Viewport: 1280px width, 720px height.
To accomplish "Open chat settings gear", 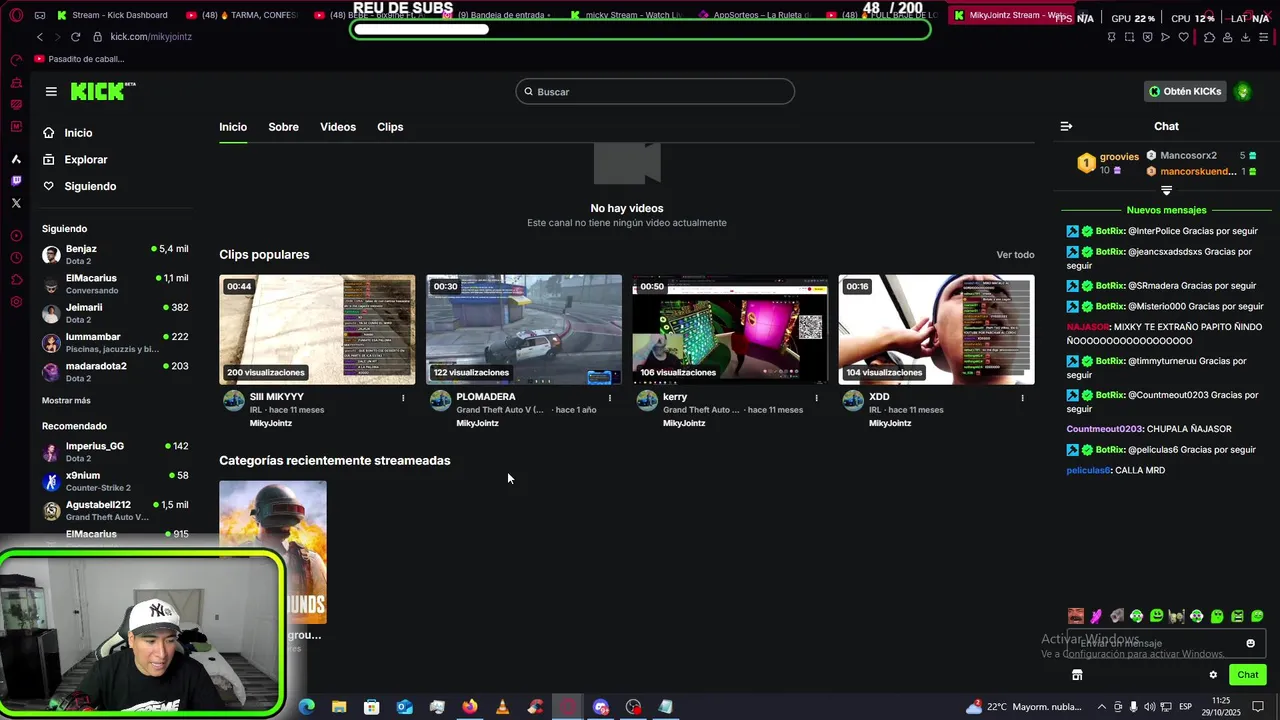I will coord(1213,675).
